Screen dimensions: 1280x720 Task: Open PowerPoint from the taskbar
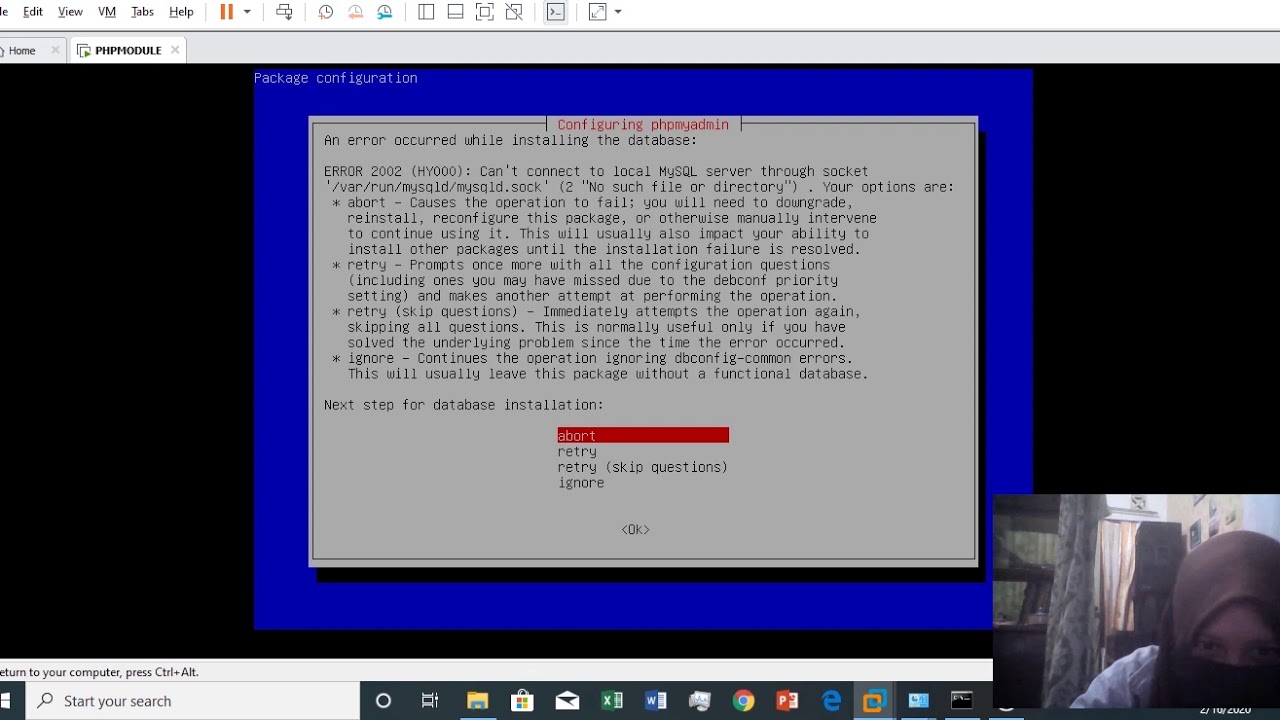(787, 701)
